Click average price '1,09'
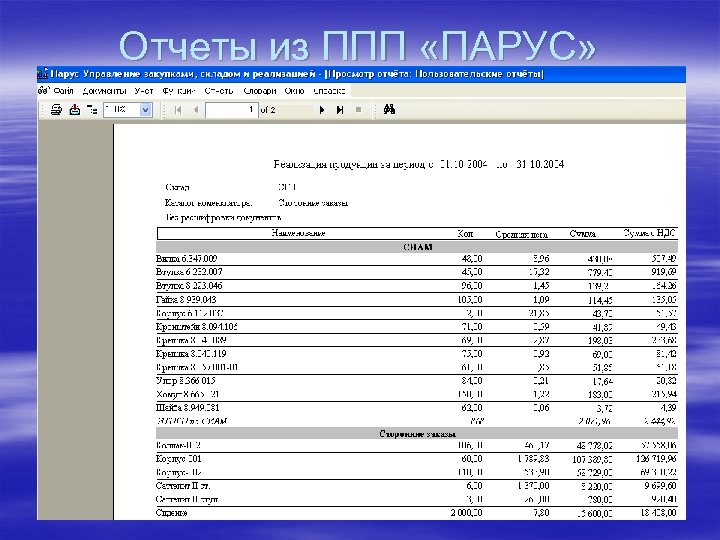This screenshot has width=720, height=540. click(541, 299)
